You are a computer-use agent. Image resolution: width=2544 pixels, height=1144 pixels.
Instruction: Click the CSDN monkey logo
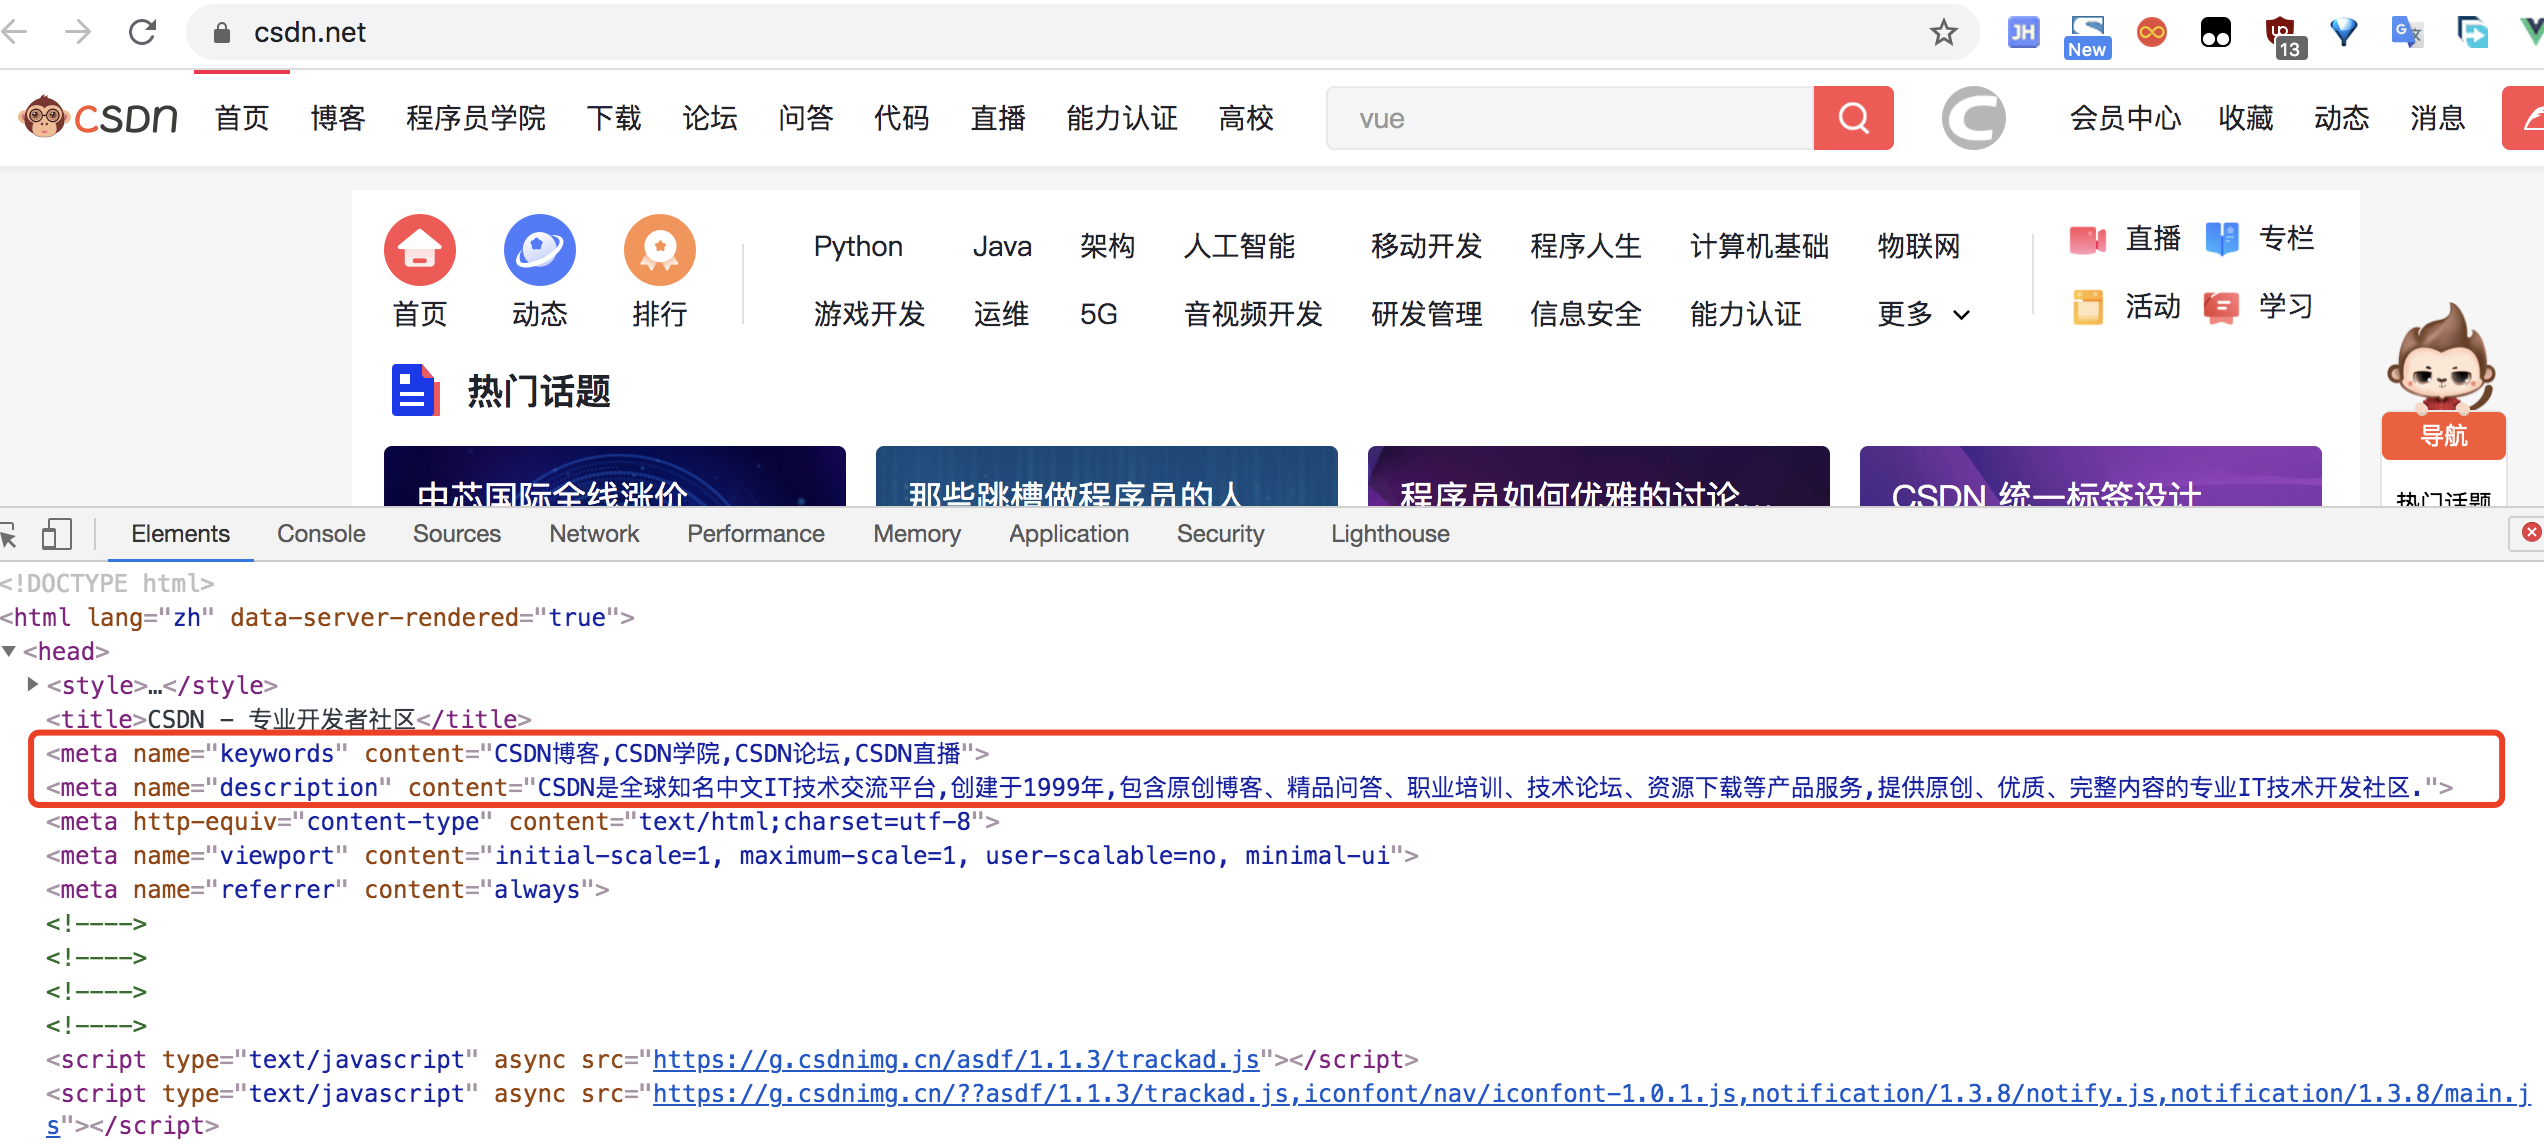point(99,118)
